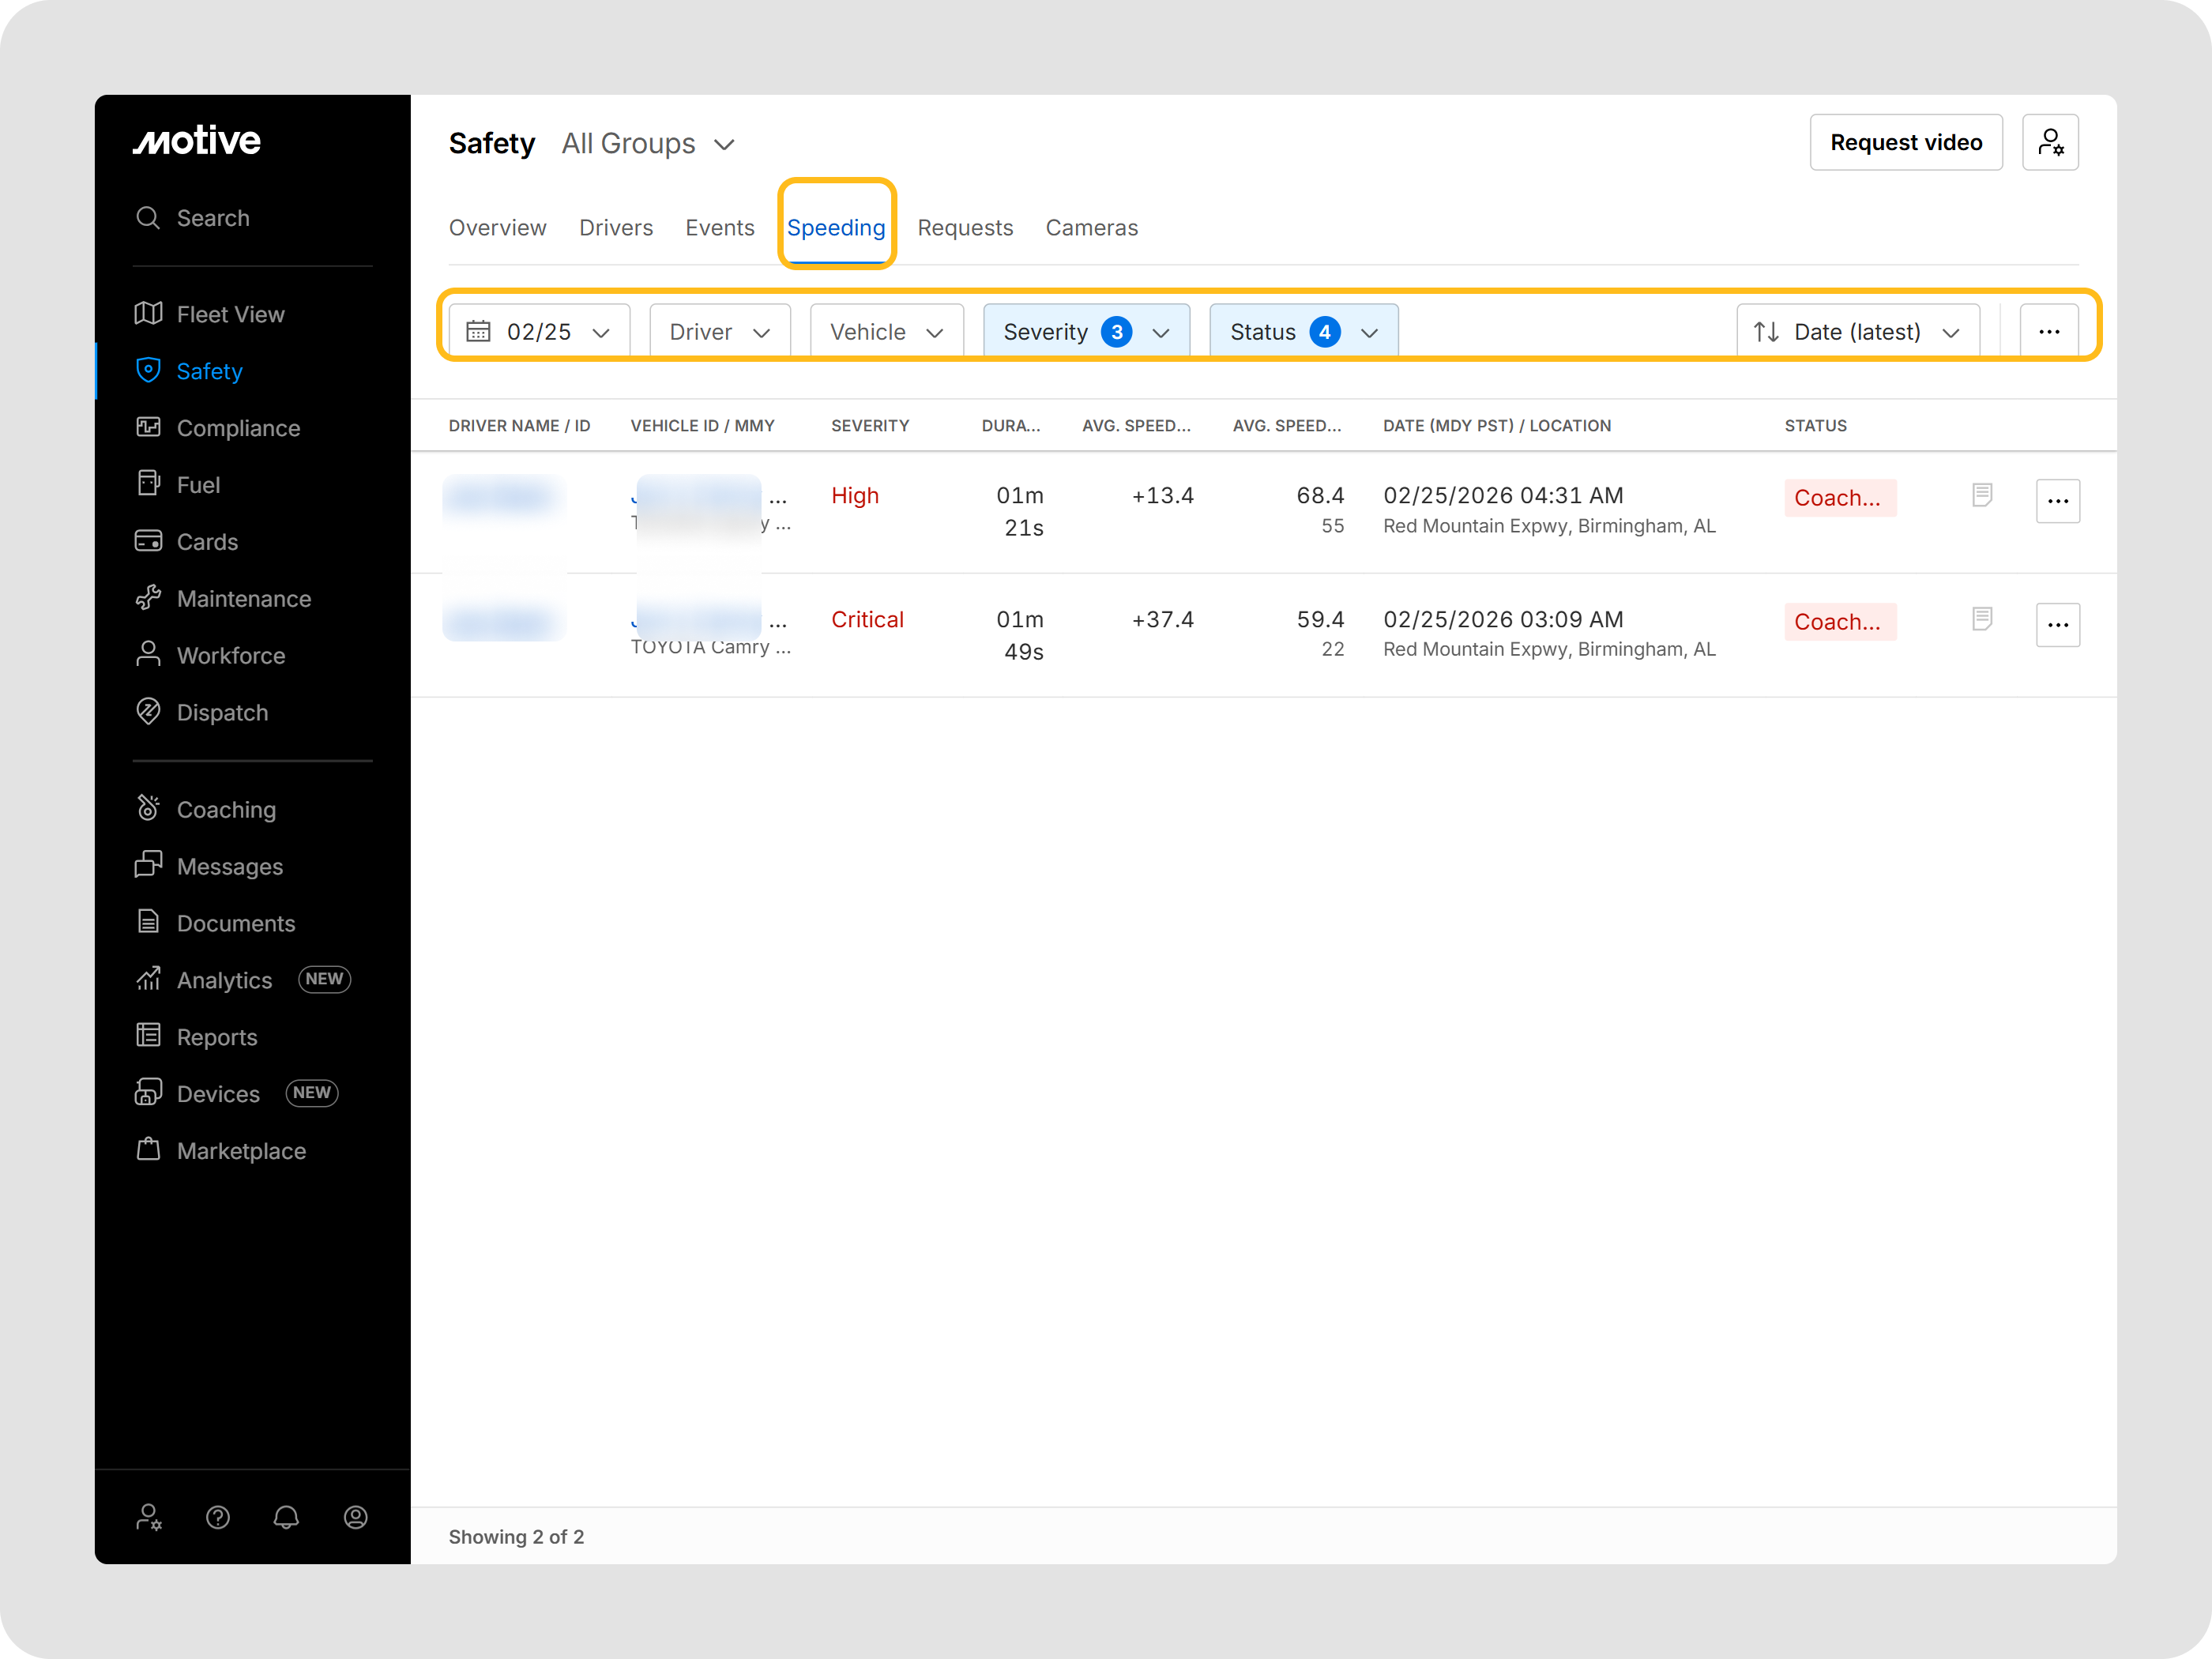This screenshot has height=1659, width=2212.
Task: Open the Severity filter dropdown
Action: 1086,332
